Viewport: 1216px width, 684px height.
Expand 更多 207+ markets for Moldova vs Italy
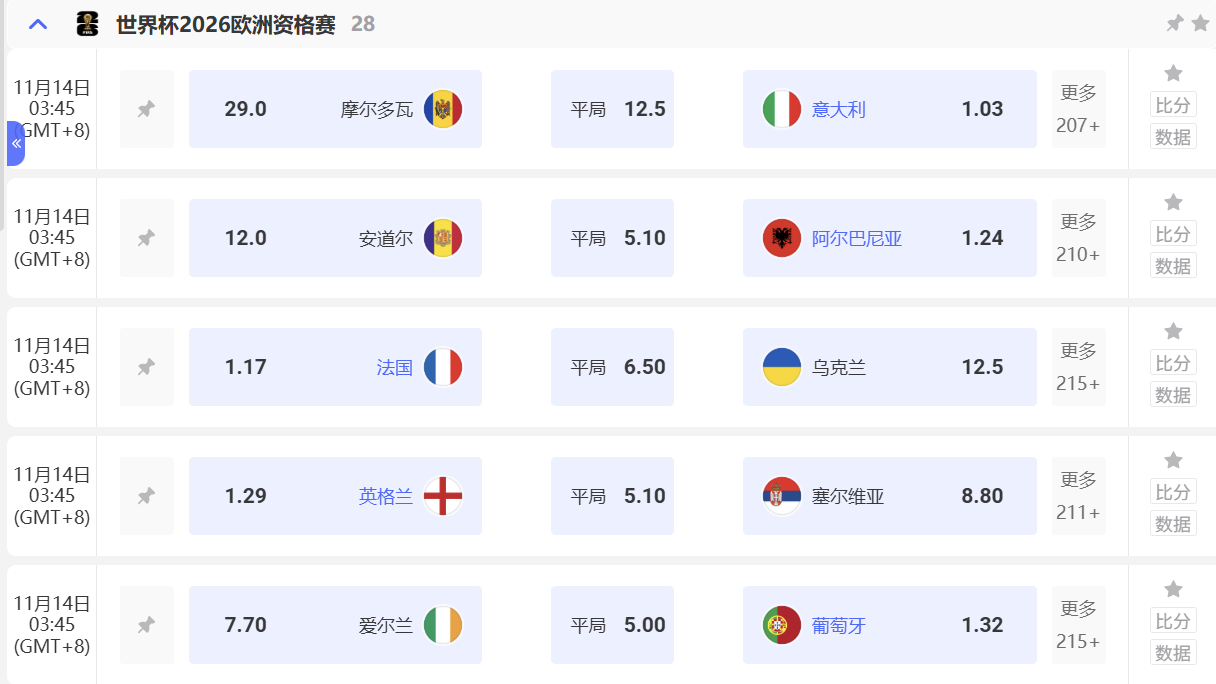(x=1077, y=109)
